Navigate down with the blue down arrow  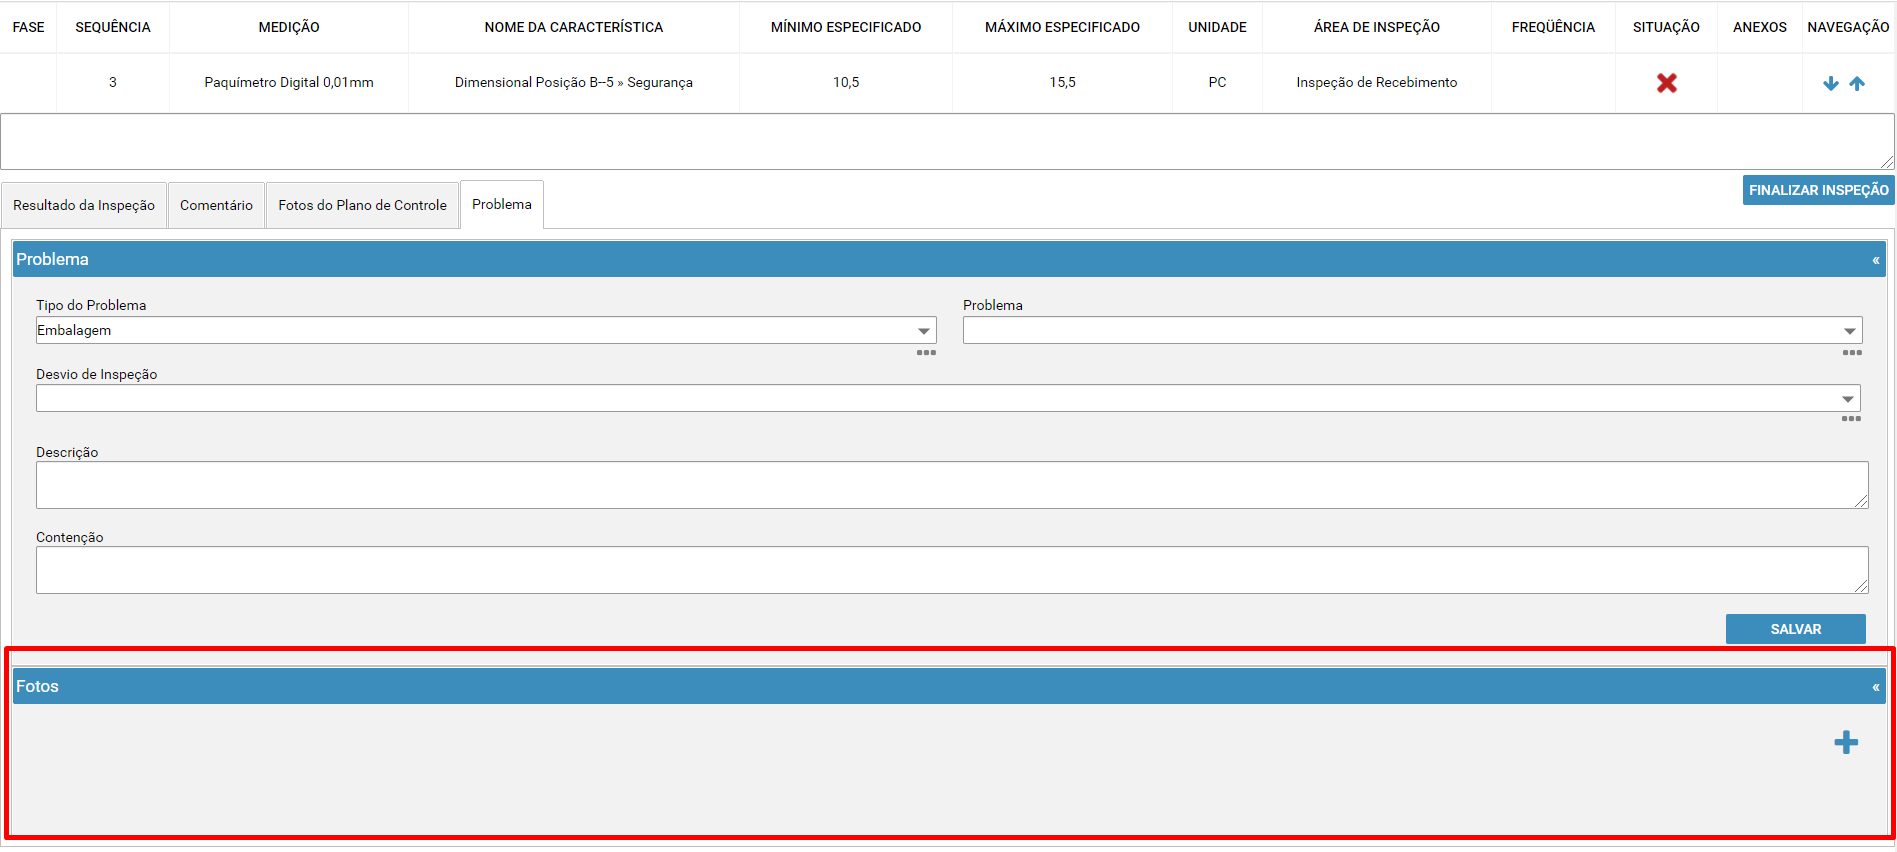tap(1831, 83)
